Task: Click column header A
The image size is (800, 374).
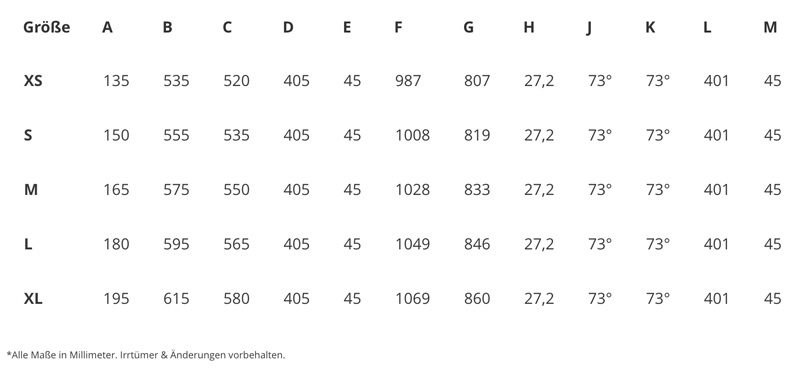Action: pos(107,27)
